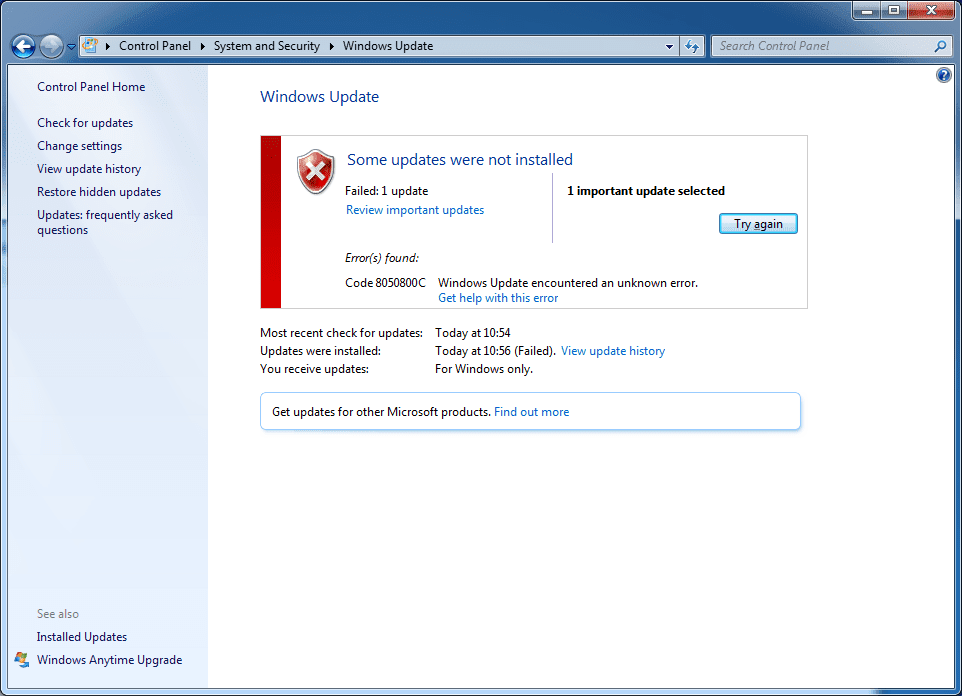
Task: Open the address bar history dropdown
Action: [668, 46]
